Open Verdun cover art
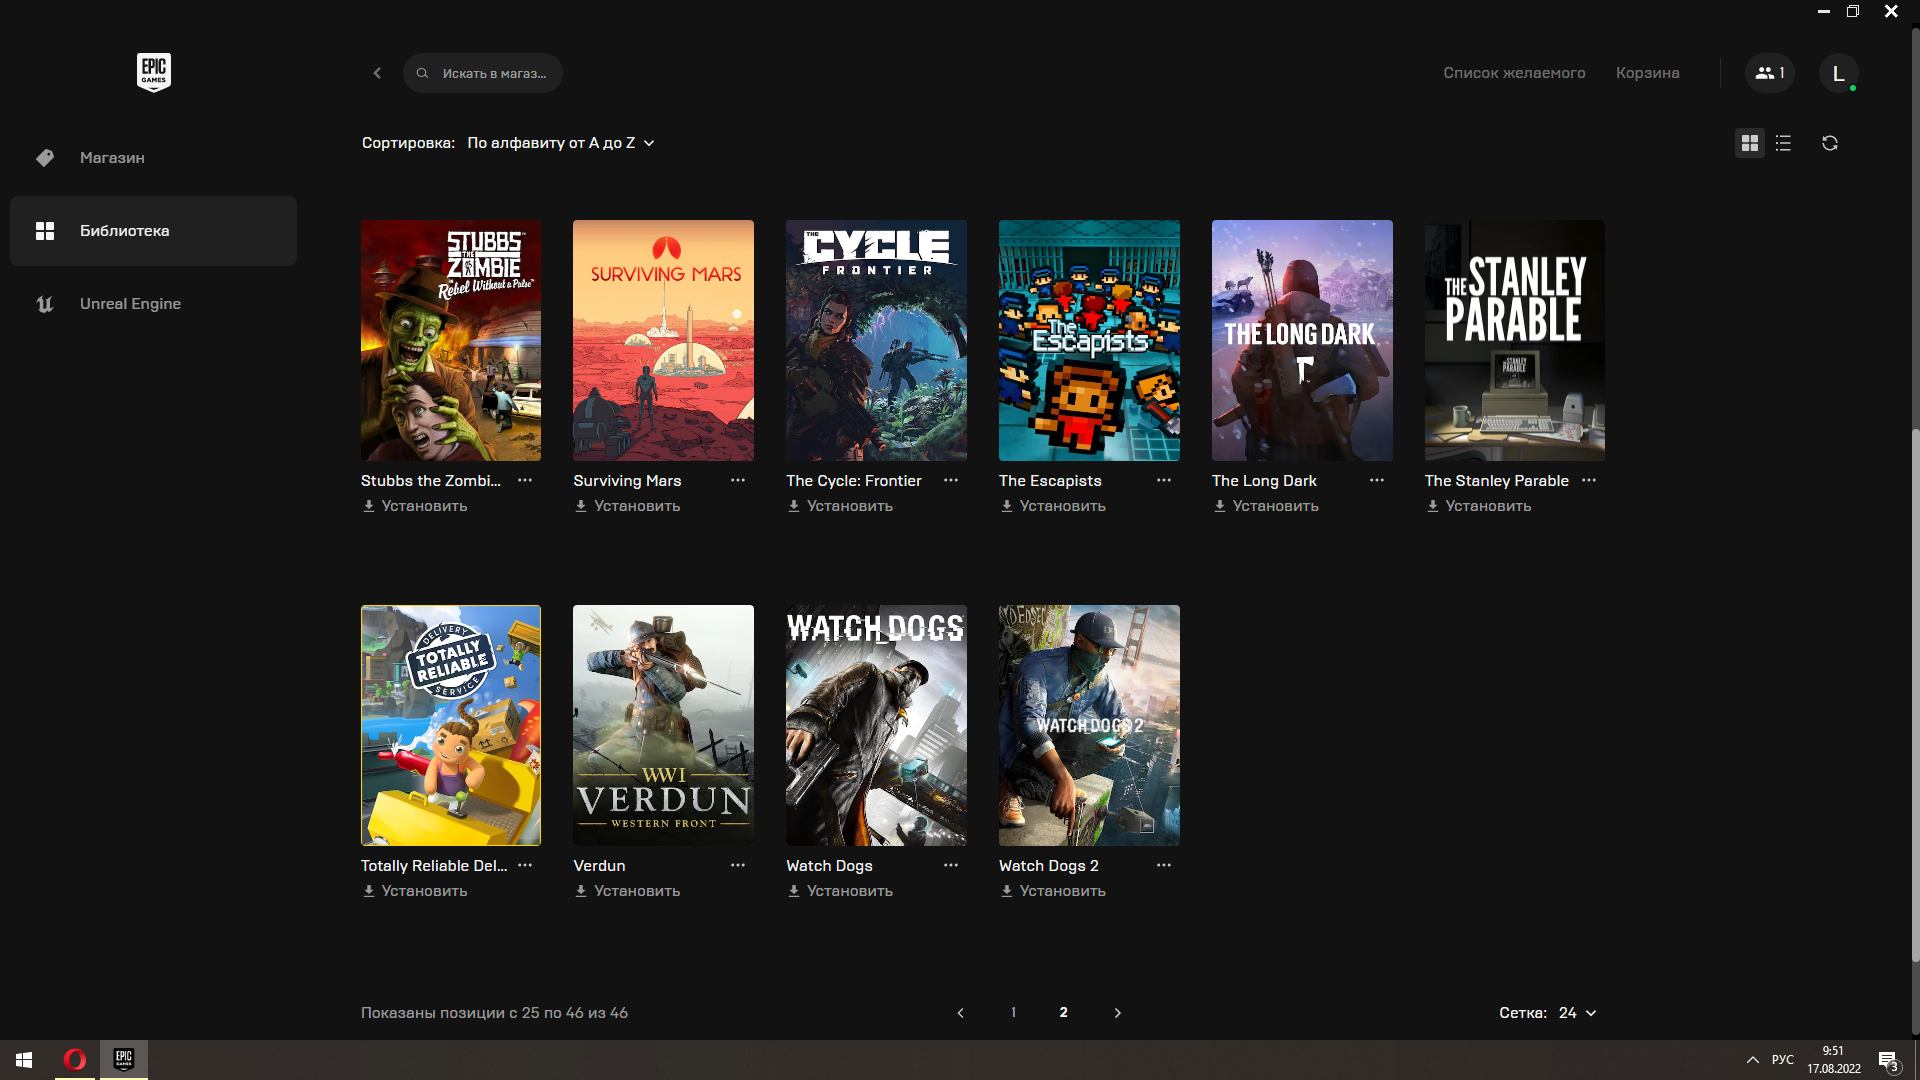The image size is (1920, 1080). tap(663, 725)
